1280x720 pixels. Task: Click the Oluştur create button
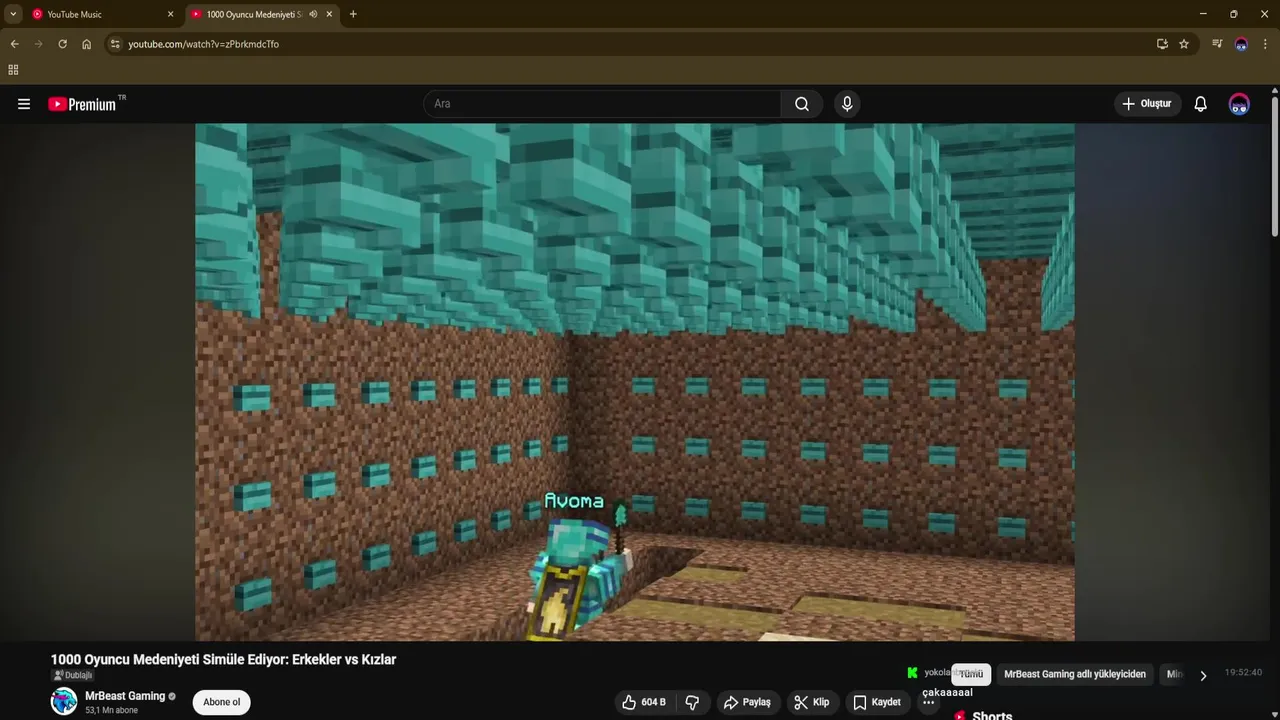click(x=1147, y=104)
